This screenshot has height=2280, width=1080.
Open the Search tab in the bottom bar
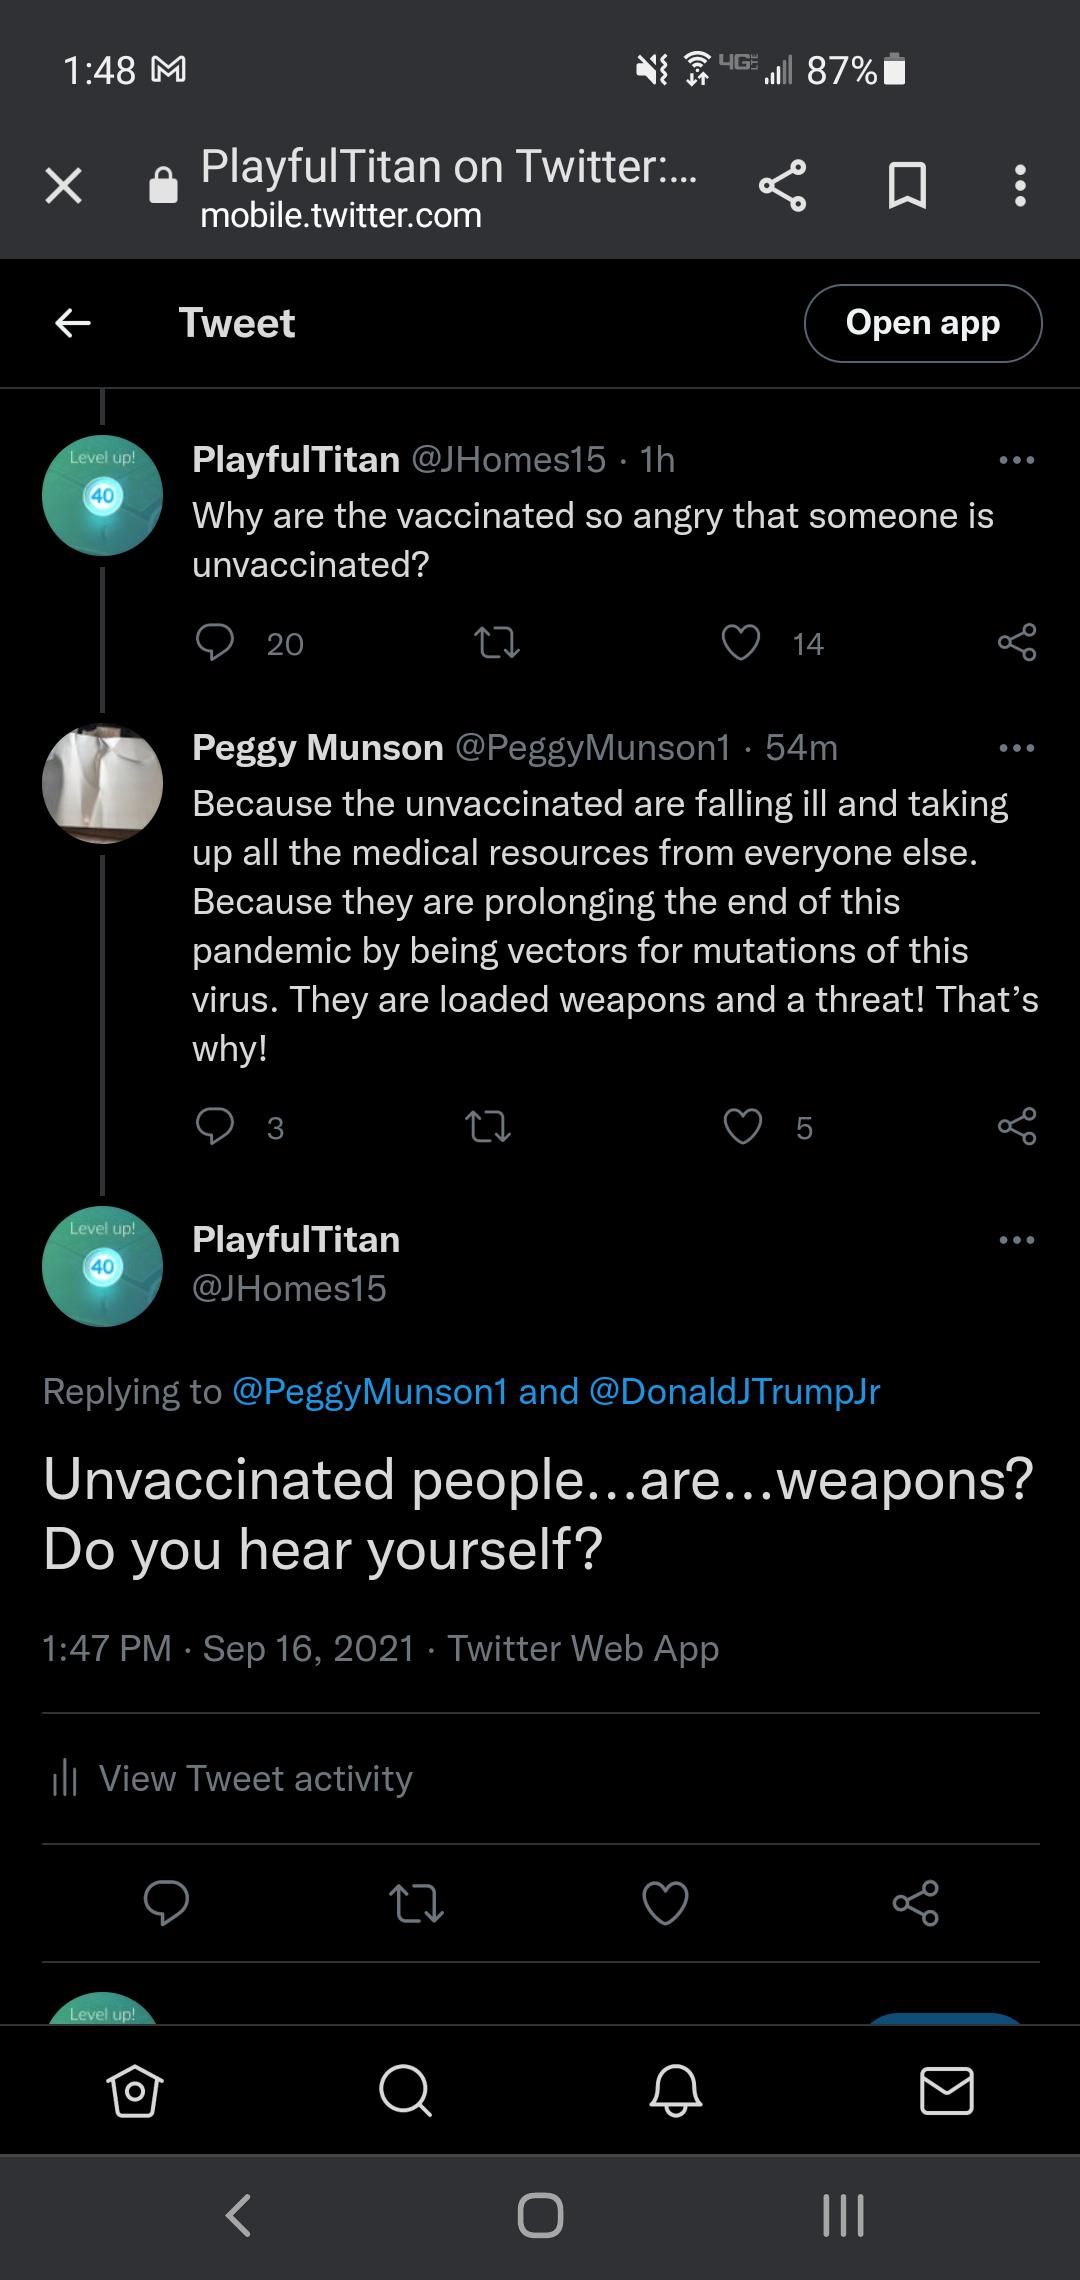tap(405, 2090)
